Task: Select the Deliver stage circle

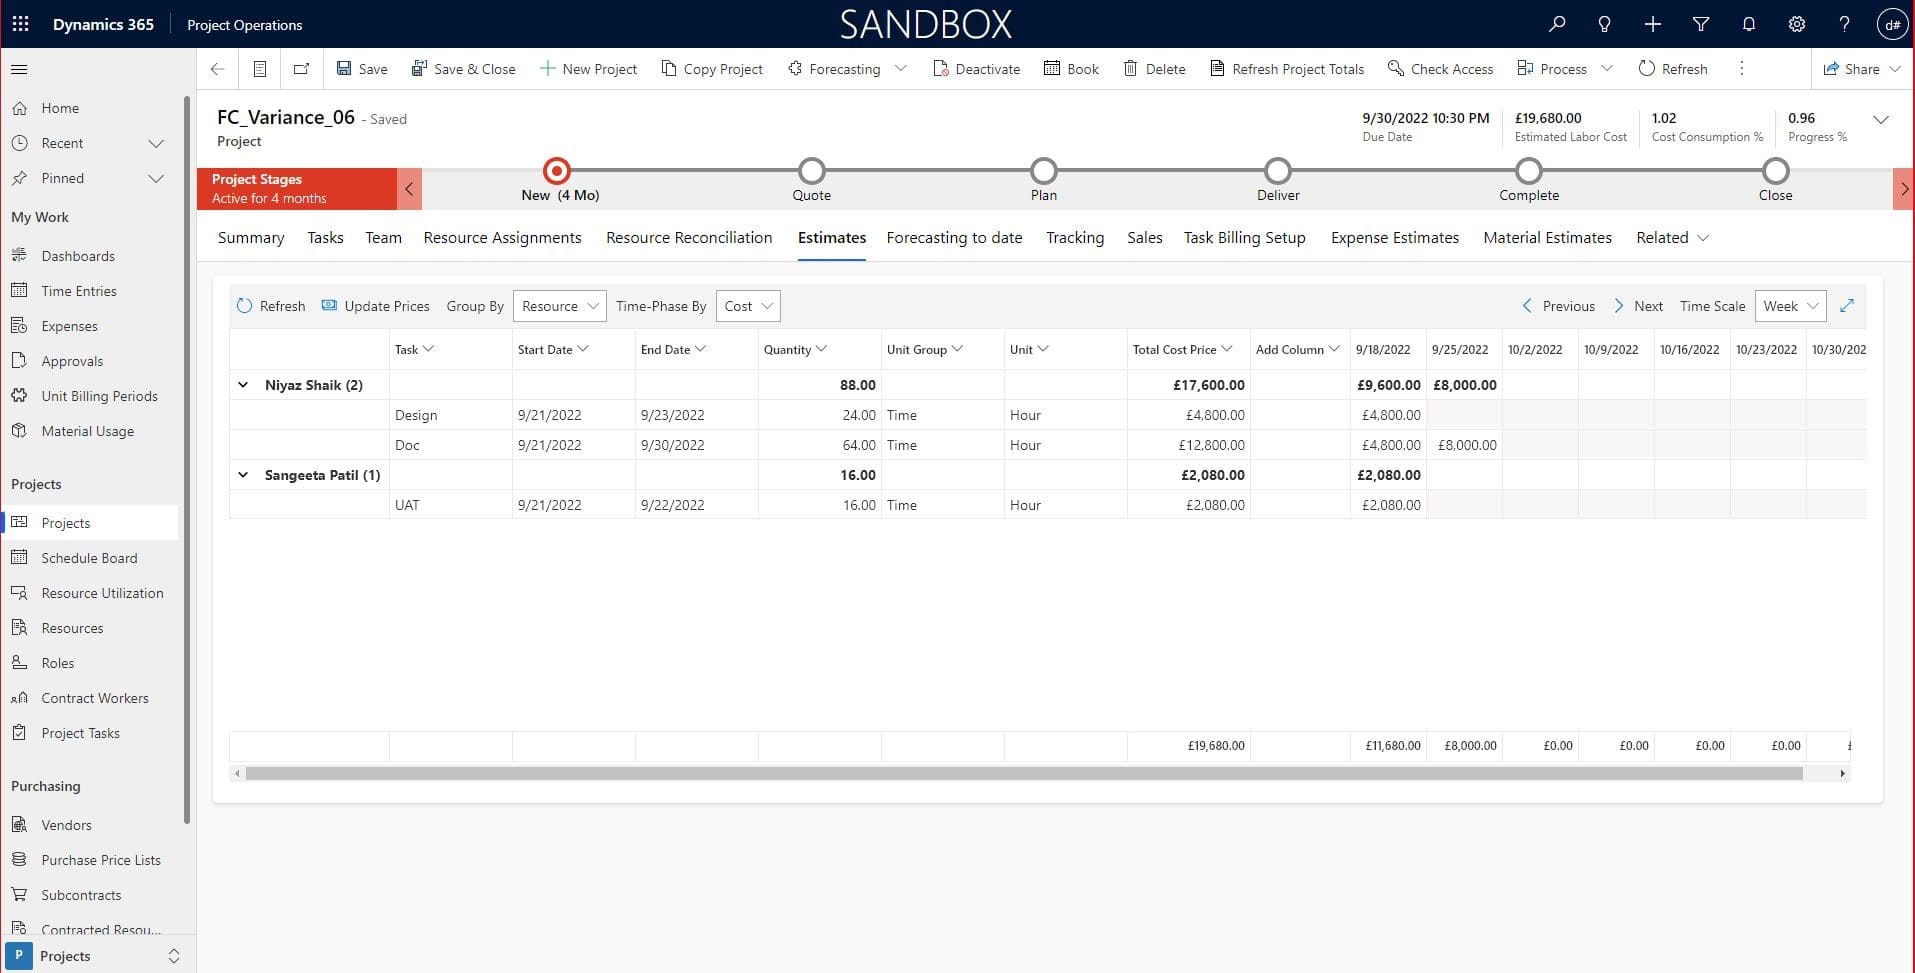Action: (x=1278, y=170)
